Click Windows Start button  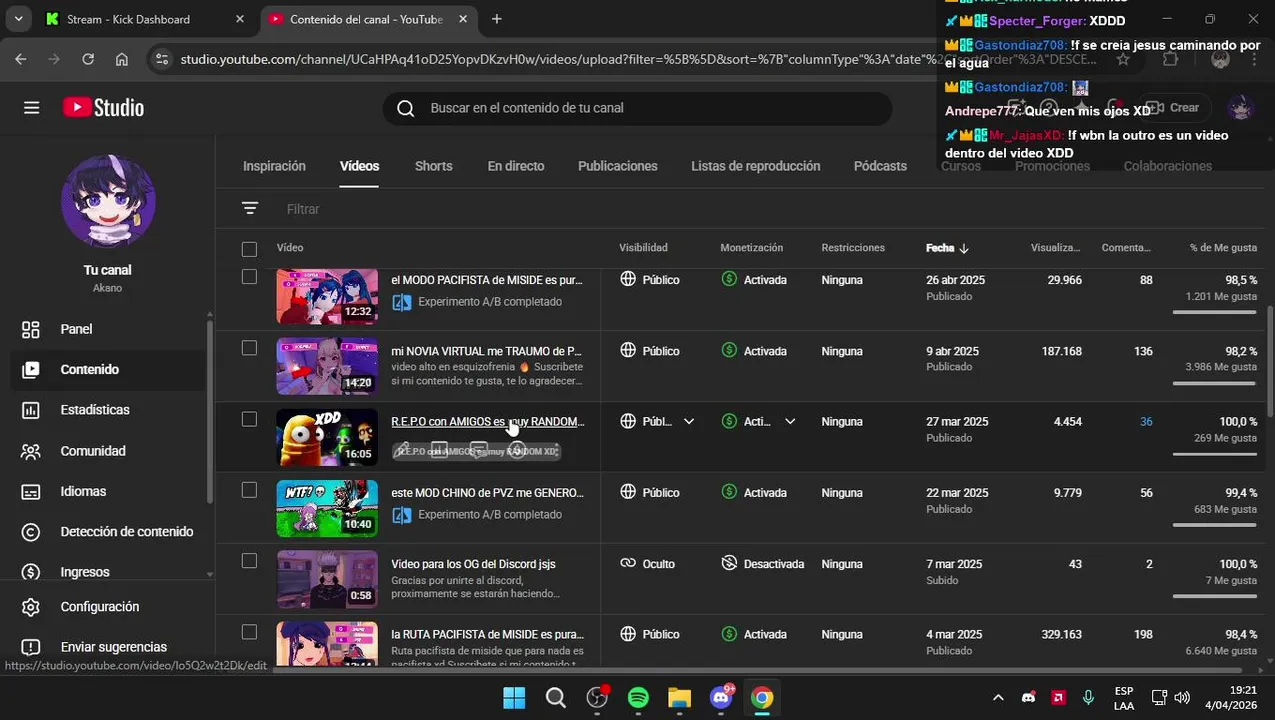tap(514, 698)
